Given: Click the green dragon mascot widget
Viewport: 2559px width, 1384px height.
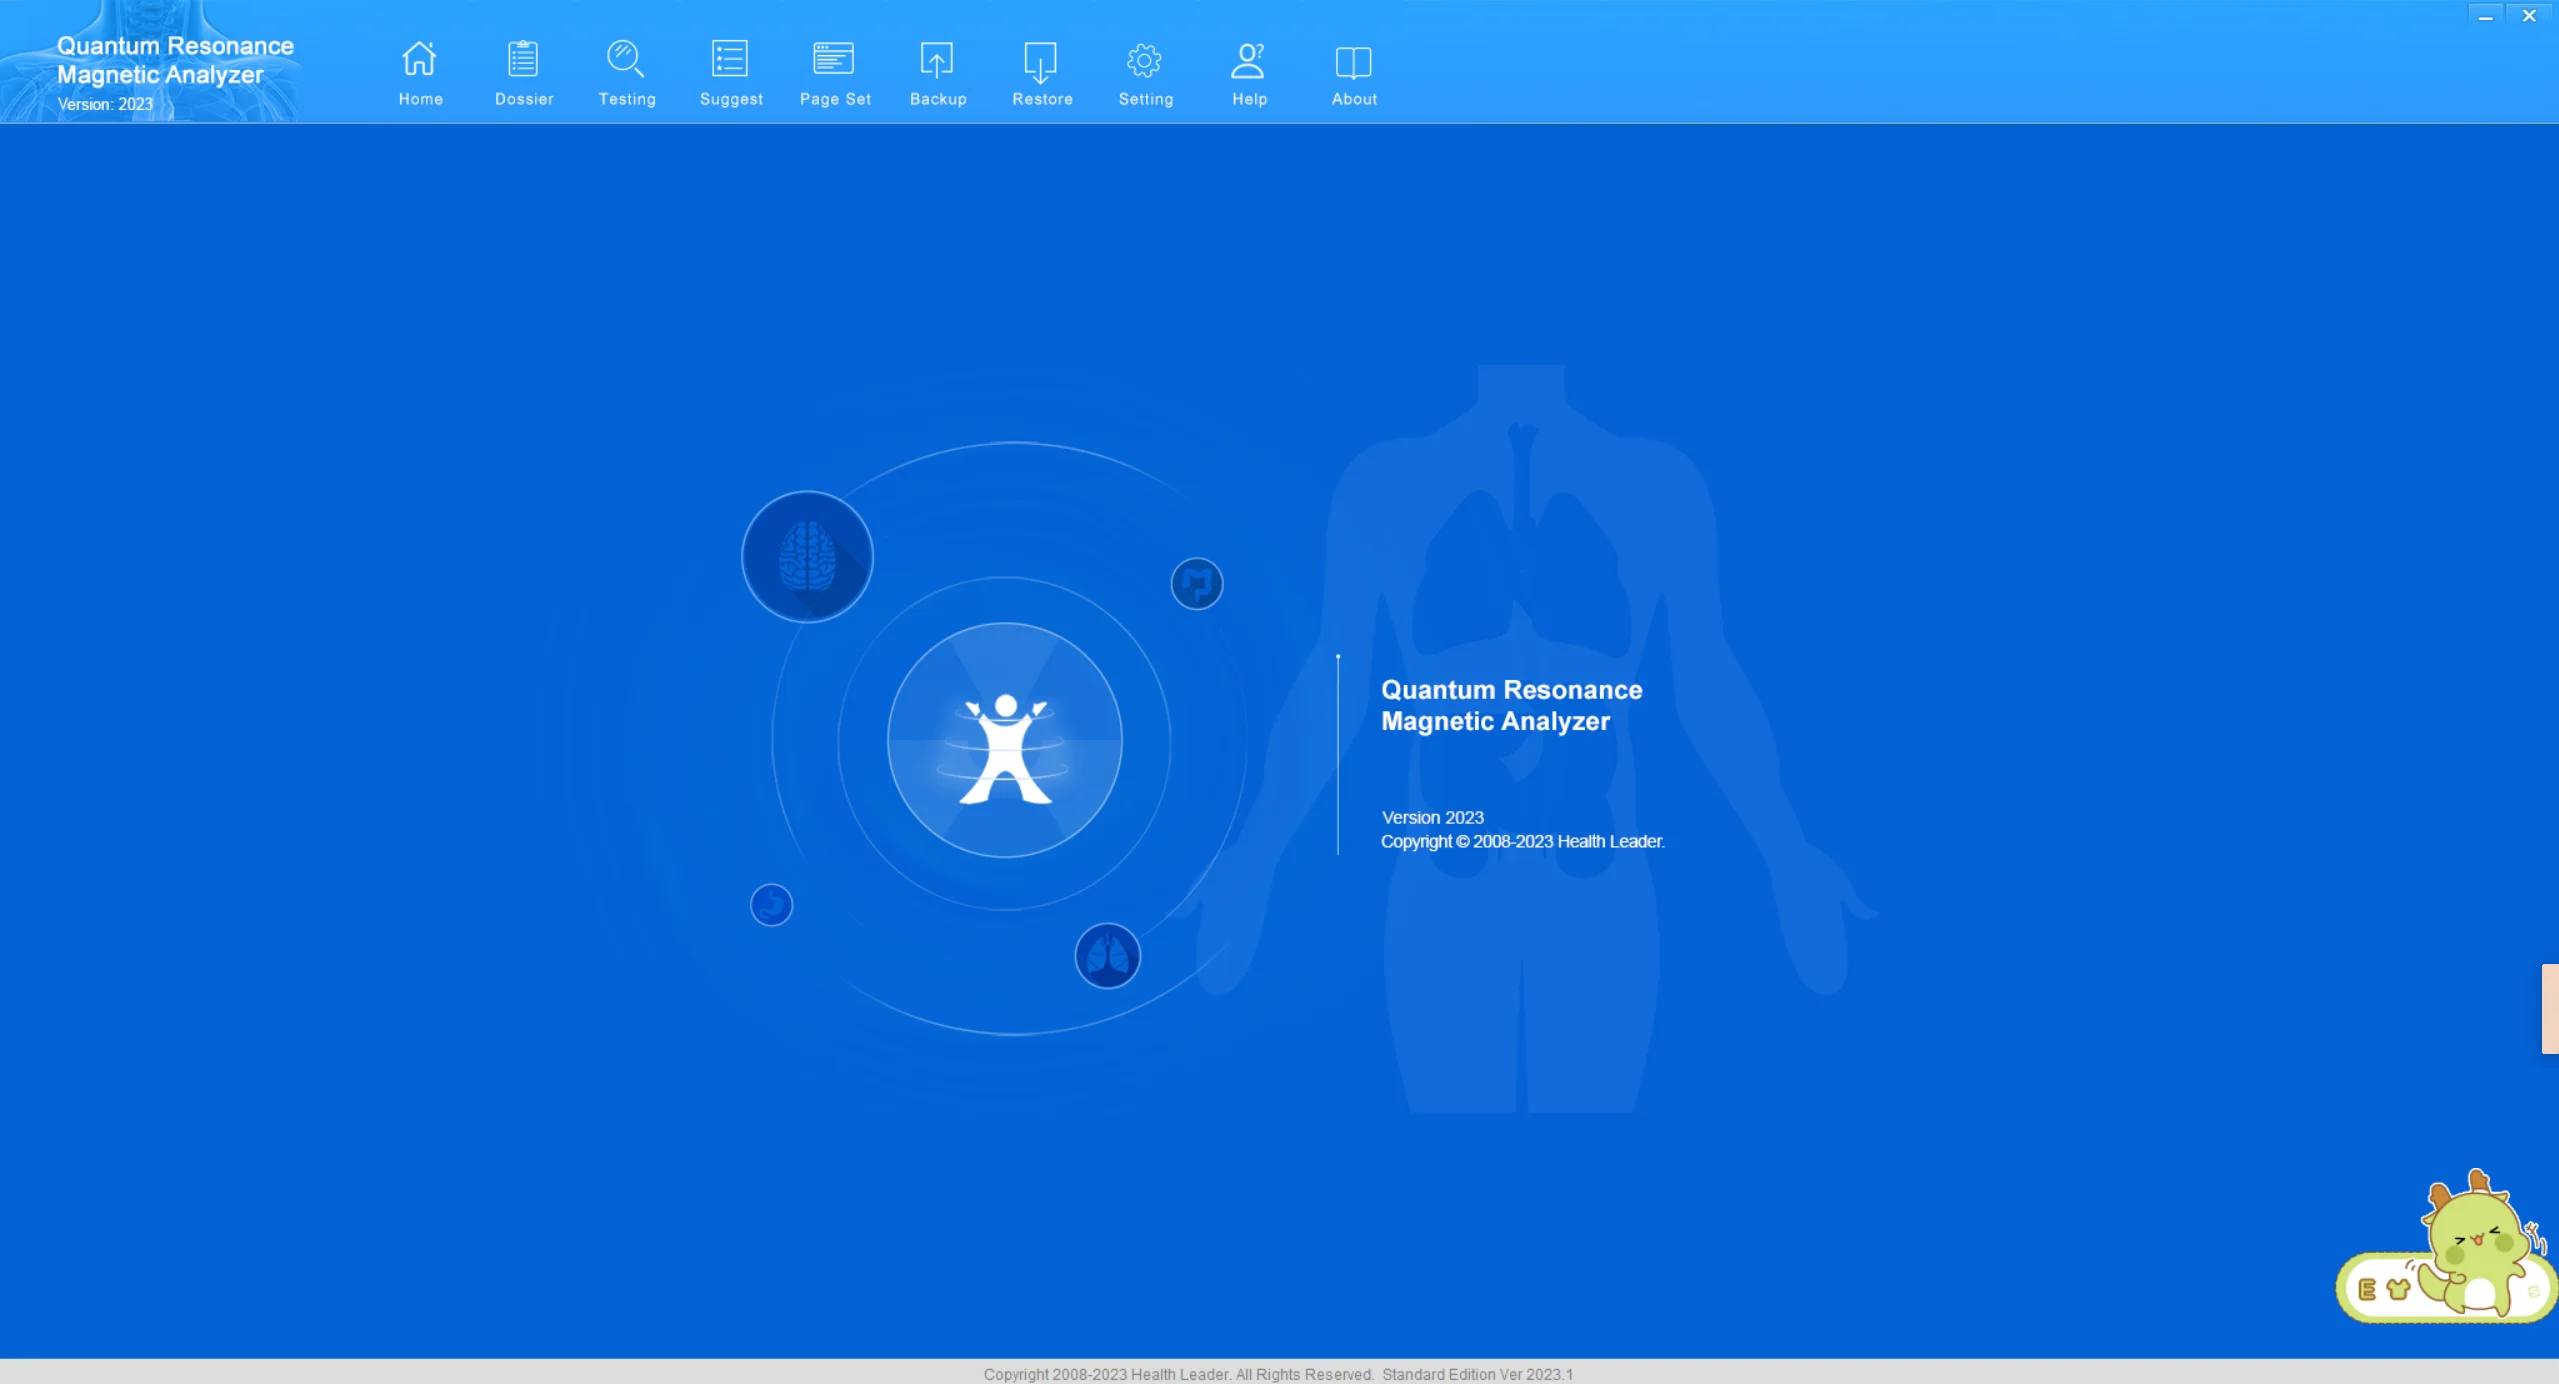Looking at the screenshot, I should [x=2474, y=1240].
